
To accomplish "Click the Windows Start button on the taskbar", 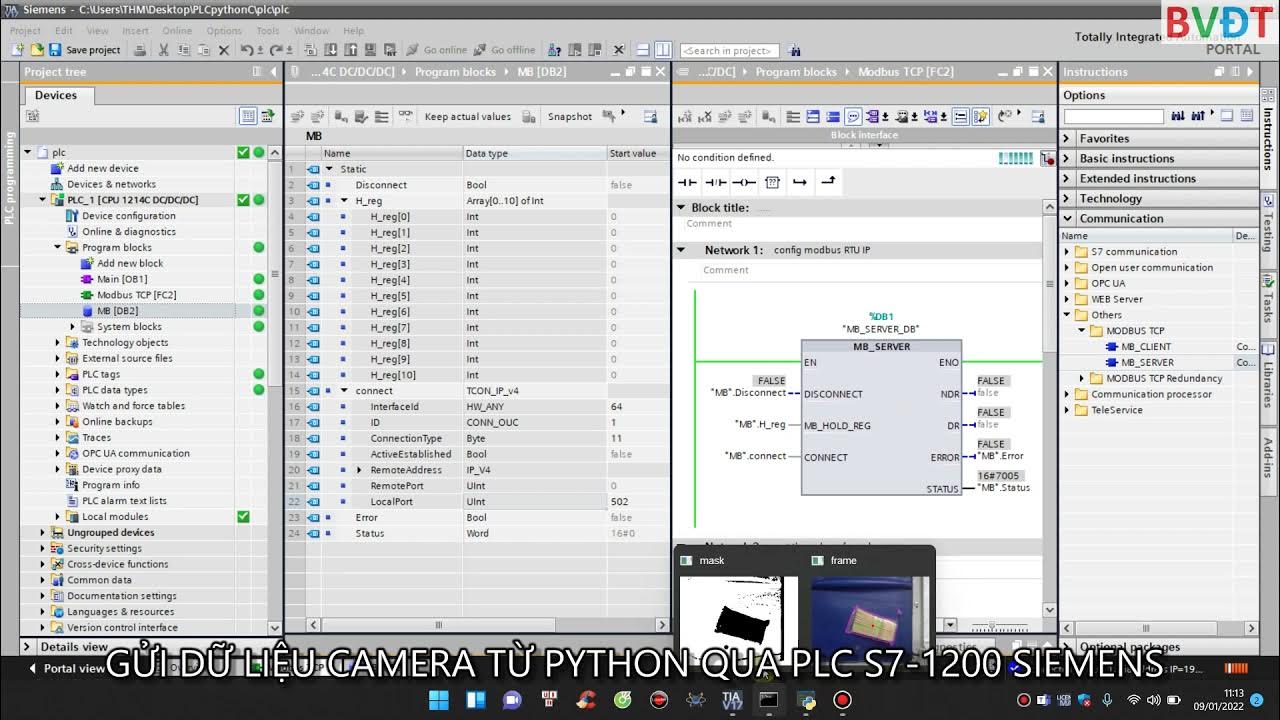I will click(438, 700).
